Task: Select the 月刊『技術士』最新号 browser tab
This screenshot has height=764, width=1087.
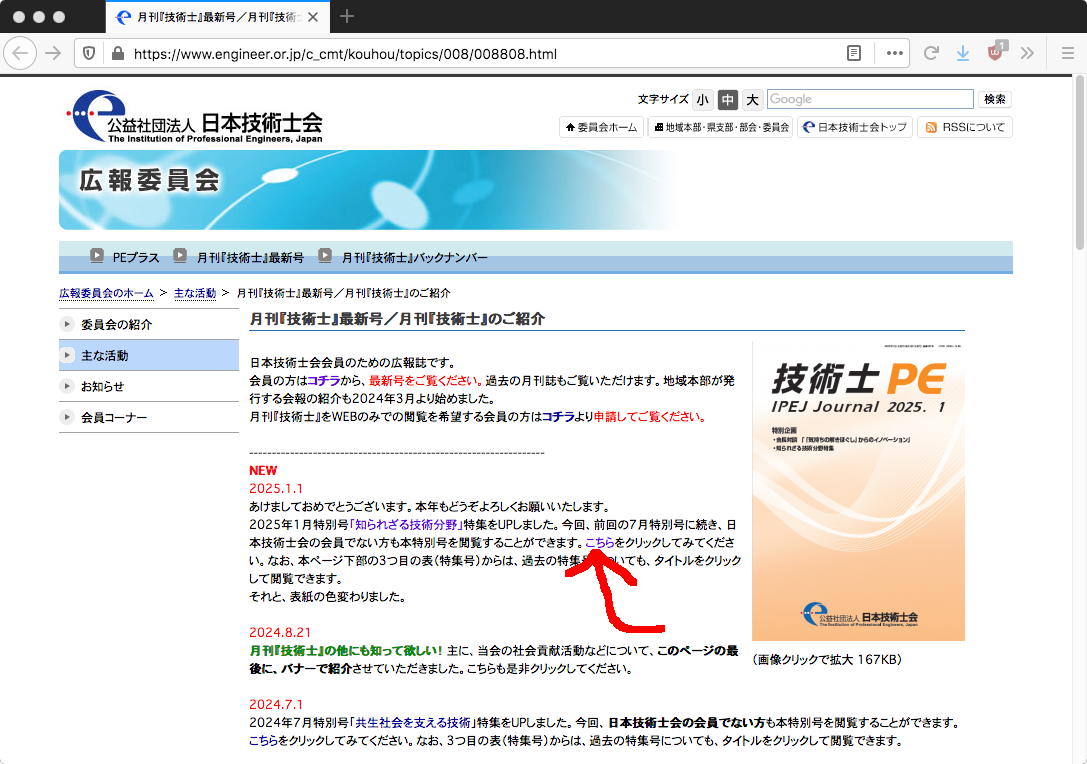Action: coord(218,17)
